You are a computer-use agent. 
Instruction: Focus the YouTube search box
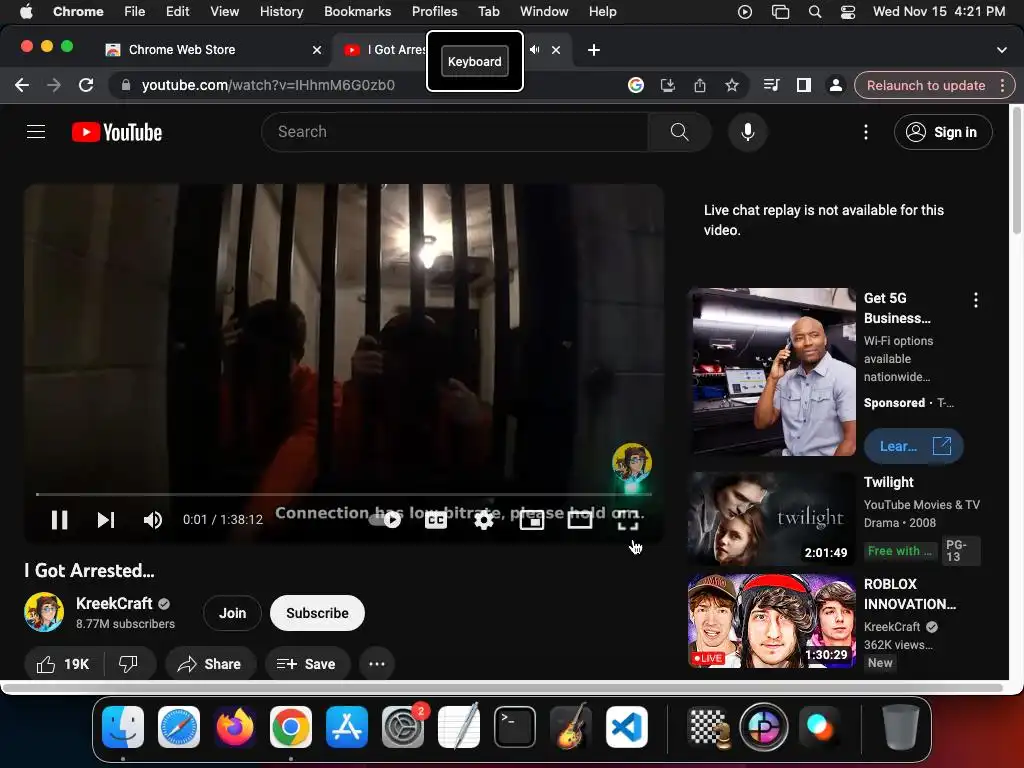click(x=455, y=132)
